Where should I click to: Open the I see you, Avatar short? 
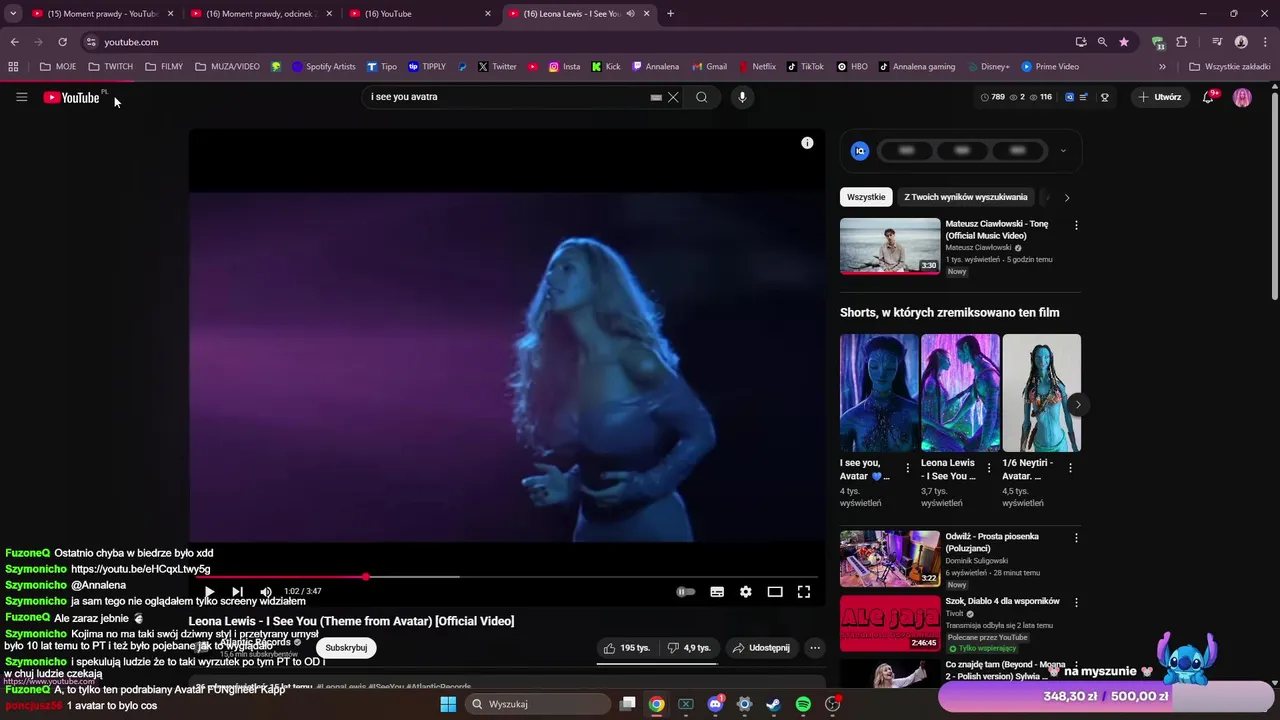pyautogui.click(x=879, y=393)
